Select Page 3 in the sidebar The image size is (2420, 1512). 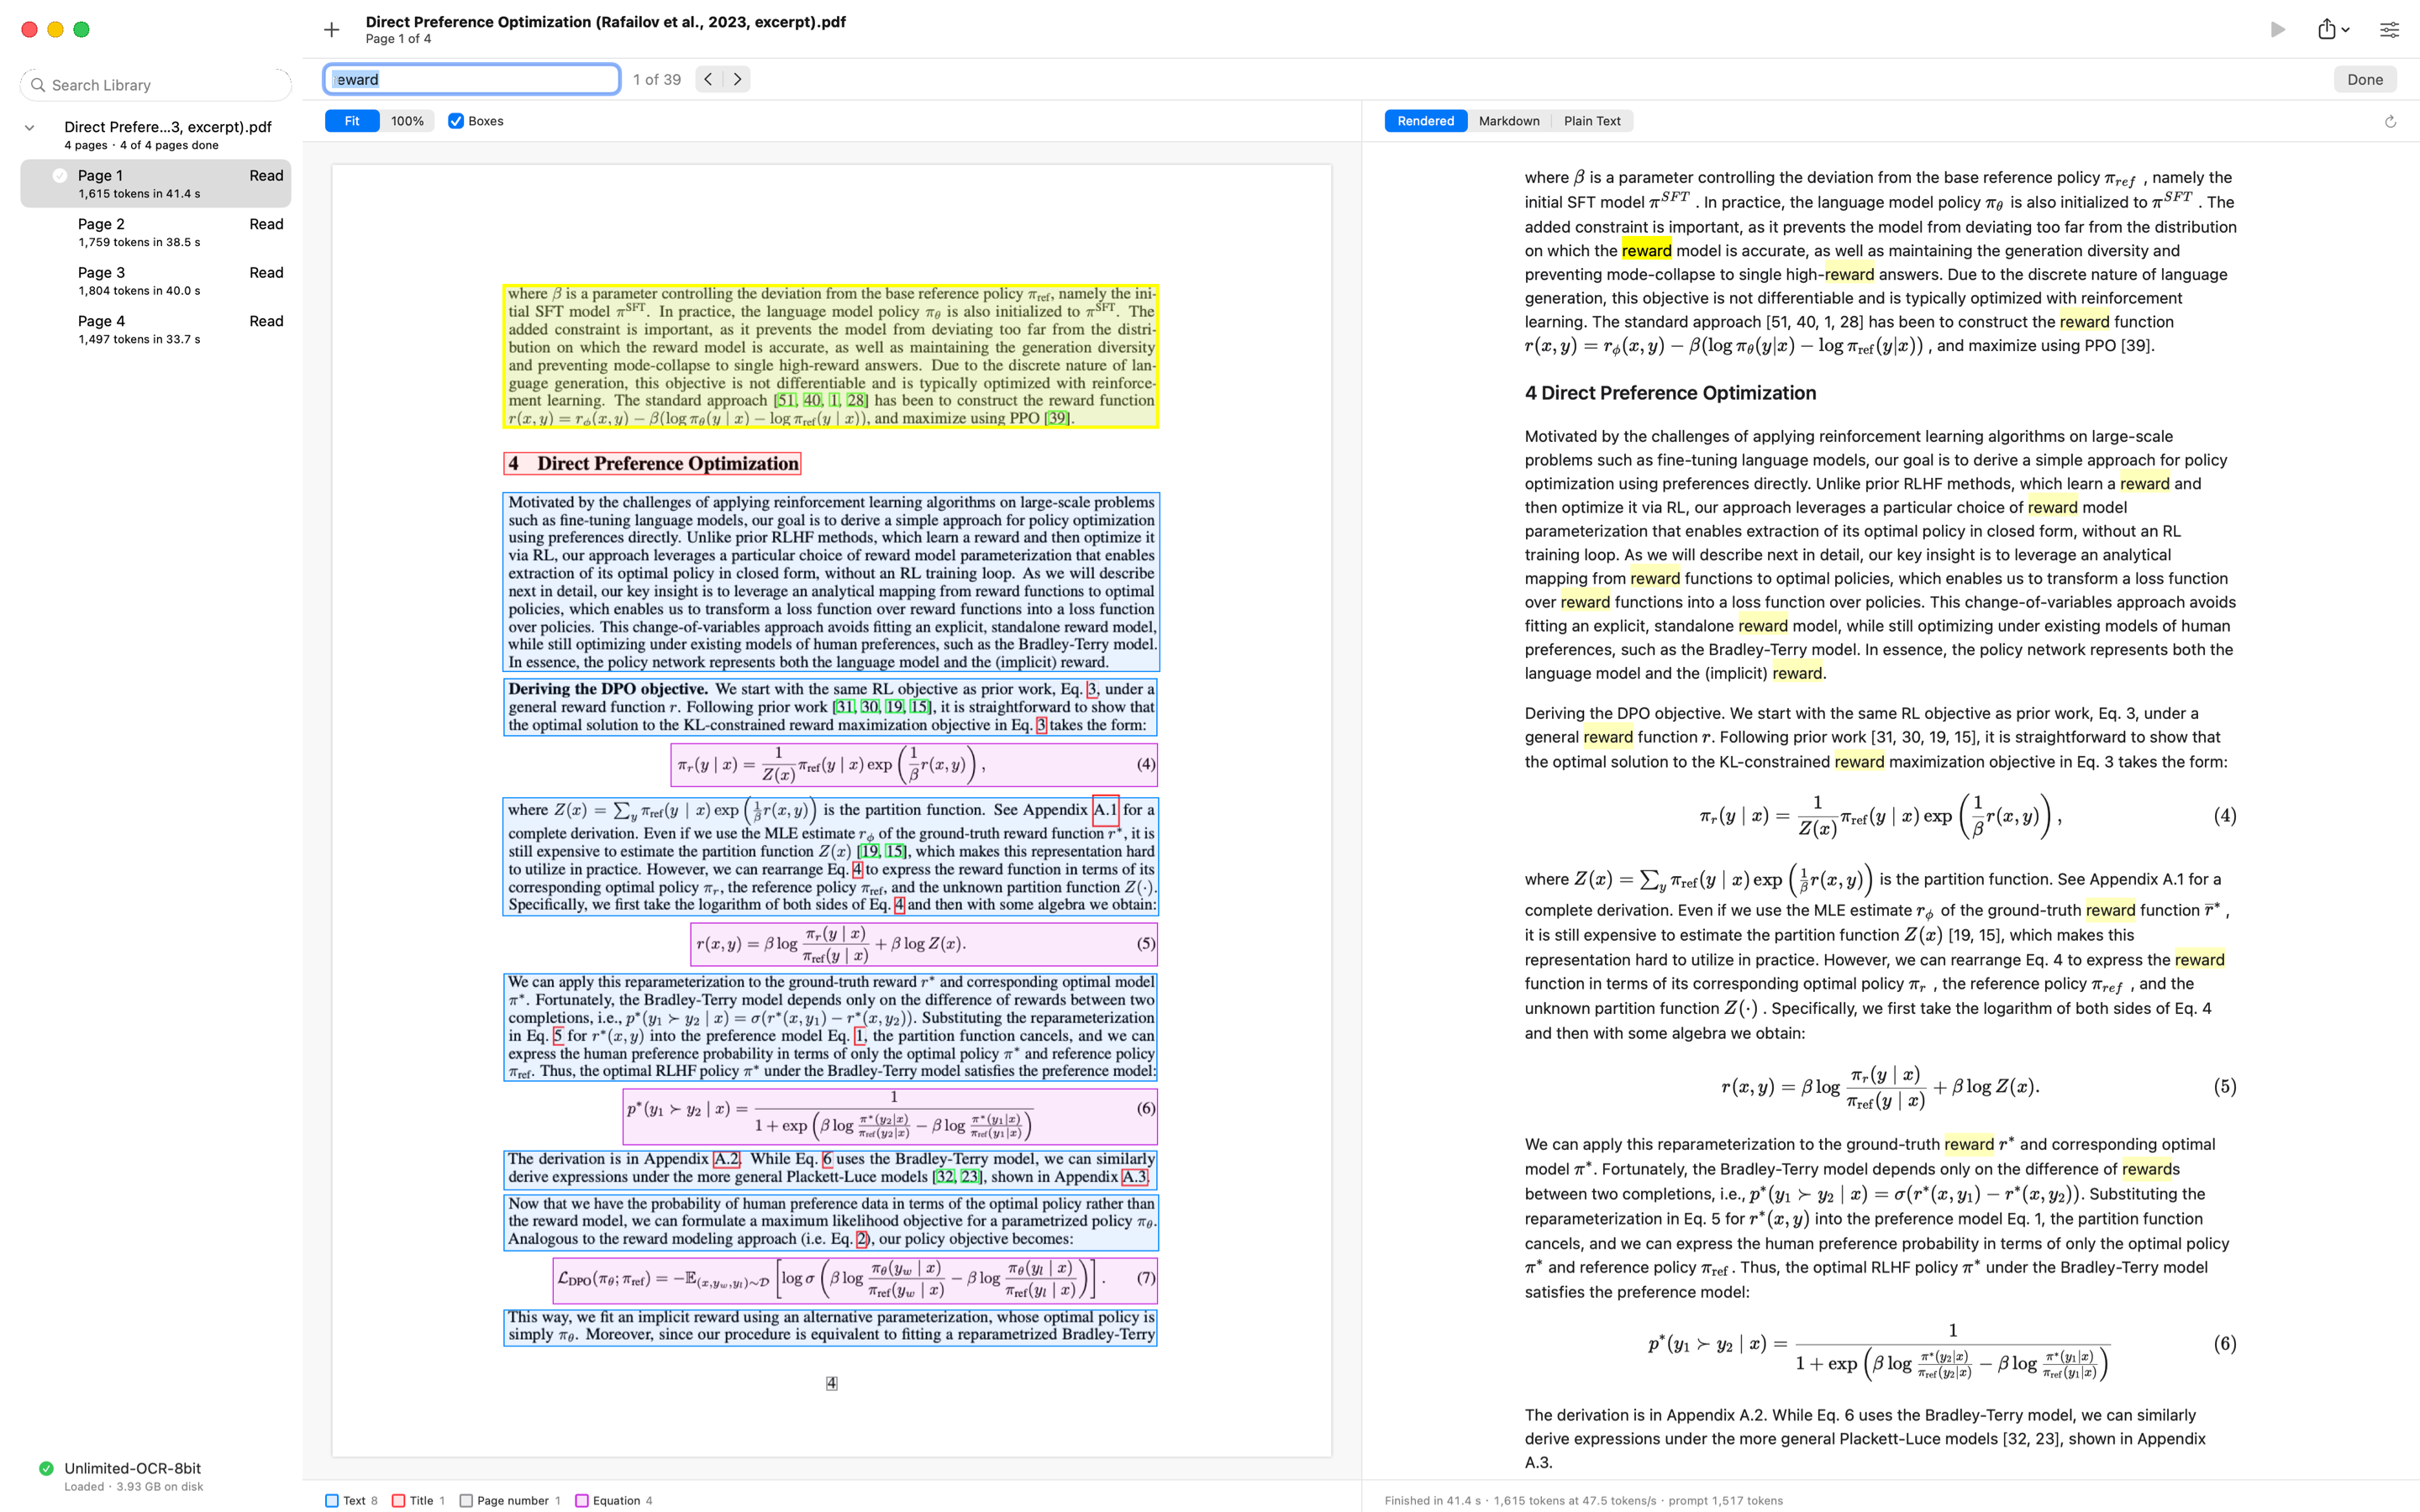156,281
